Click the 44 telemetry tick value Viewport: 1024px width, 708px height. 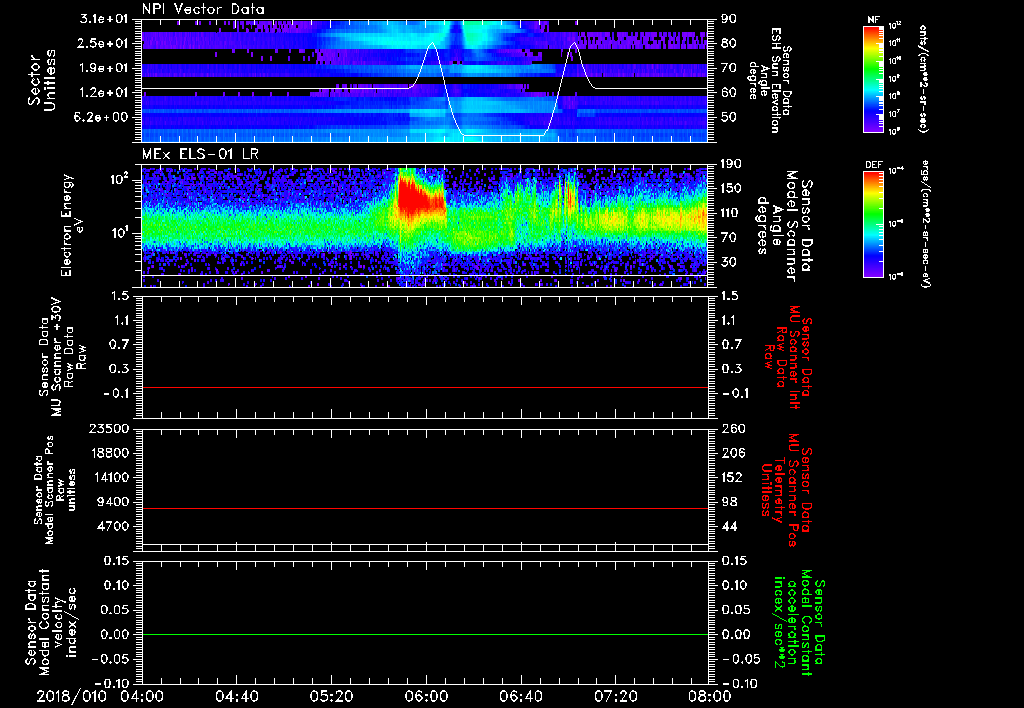(x=729, y=526)
